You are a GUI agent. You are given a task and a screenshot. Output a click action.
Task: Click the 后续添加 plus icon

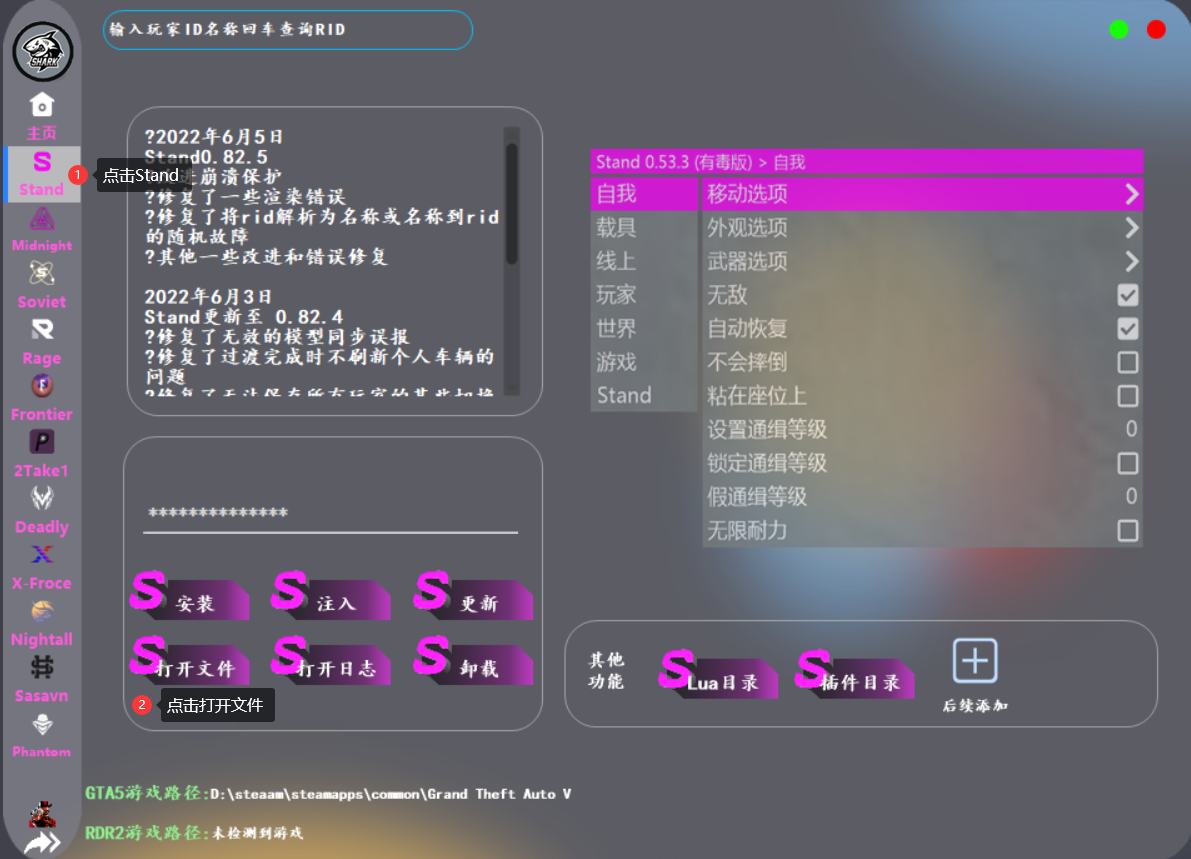point(975,662)
